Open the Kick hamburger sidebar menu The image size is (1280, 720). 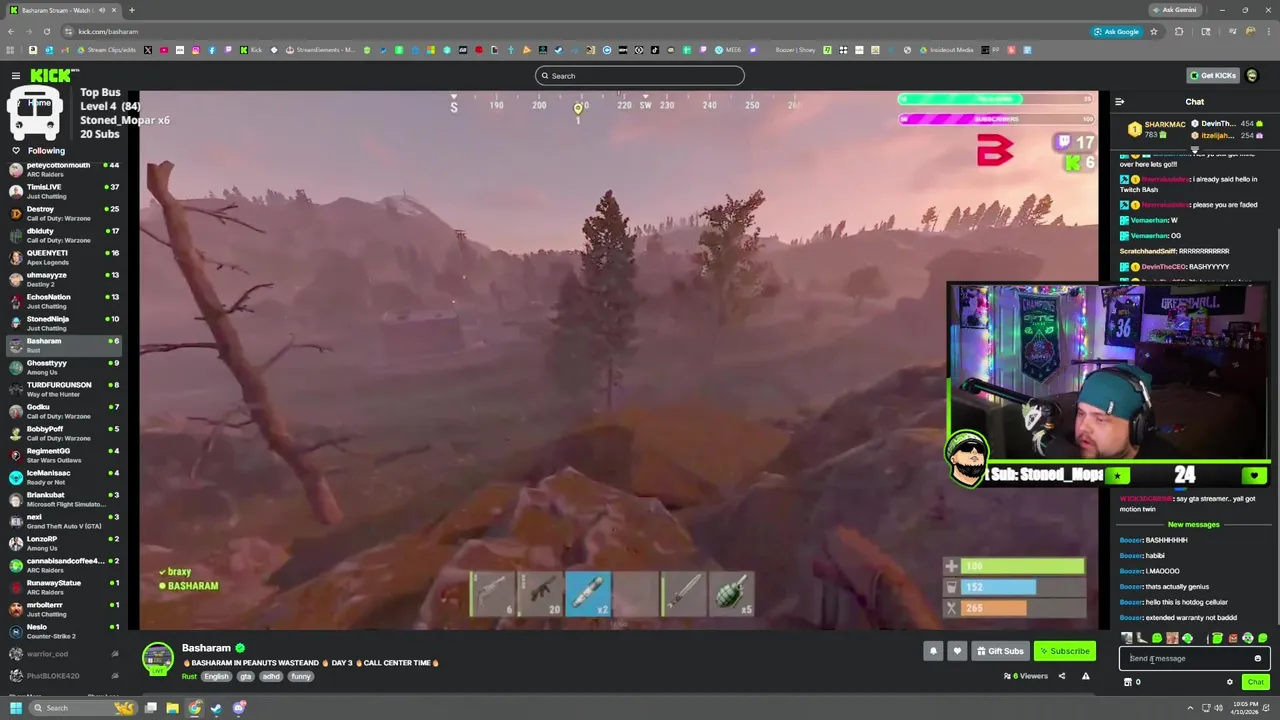[x=16, y=76]
